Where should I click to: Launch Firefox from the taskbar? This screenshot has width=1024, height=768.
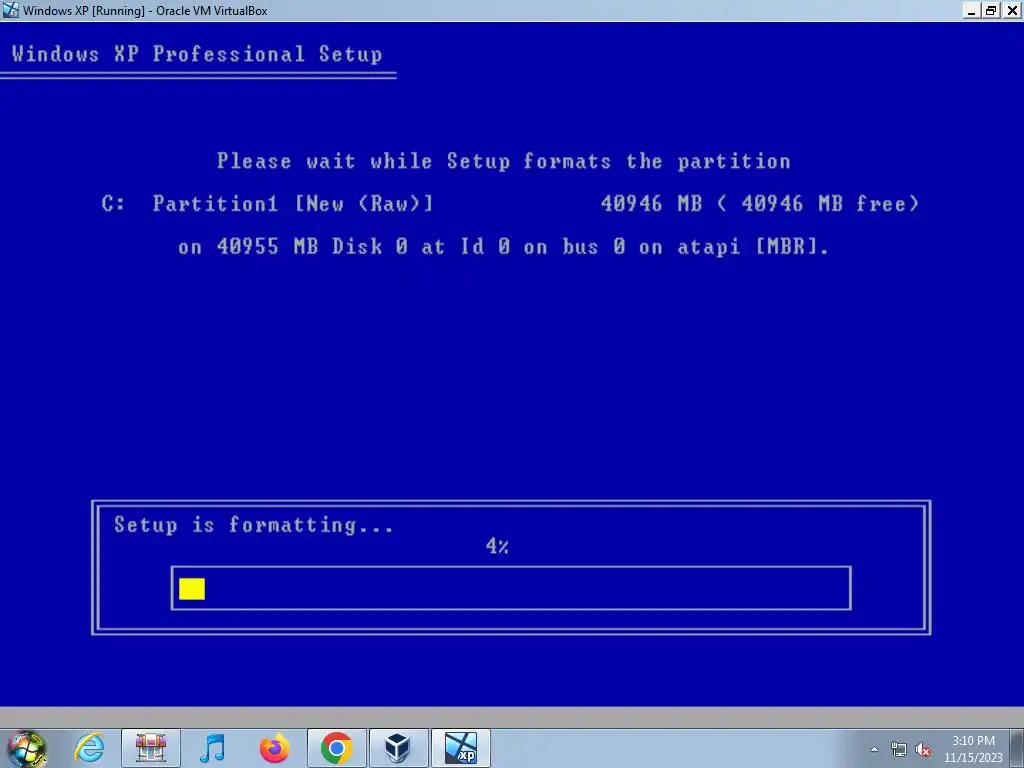274,748
